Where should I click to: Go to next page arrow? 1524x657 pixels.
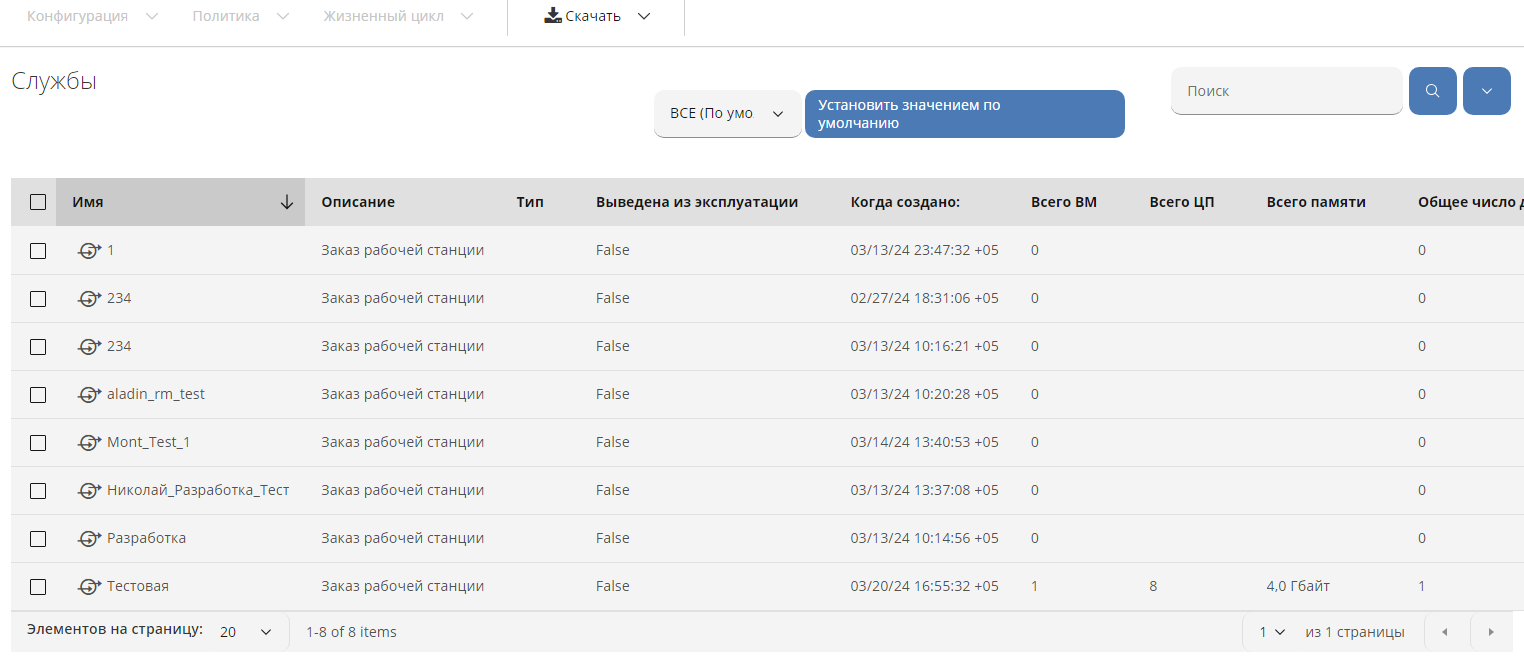(1491, 632)
